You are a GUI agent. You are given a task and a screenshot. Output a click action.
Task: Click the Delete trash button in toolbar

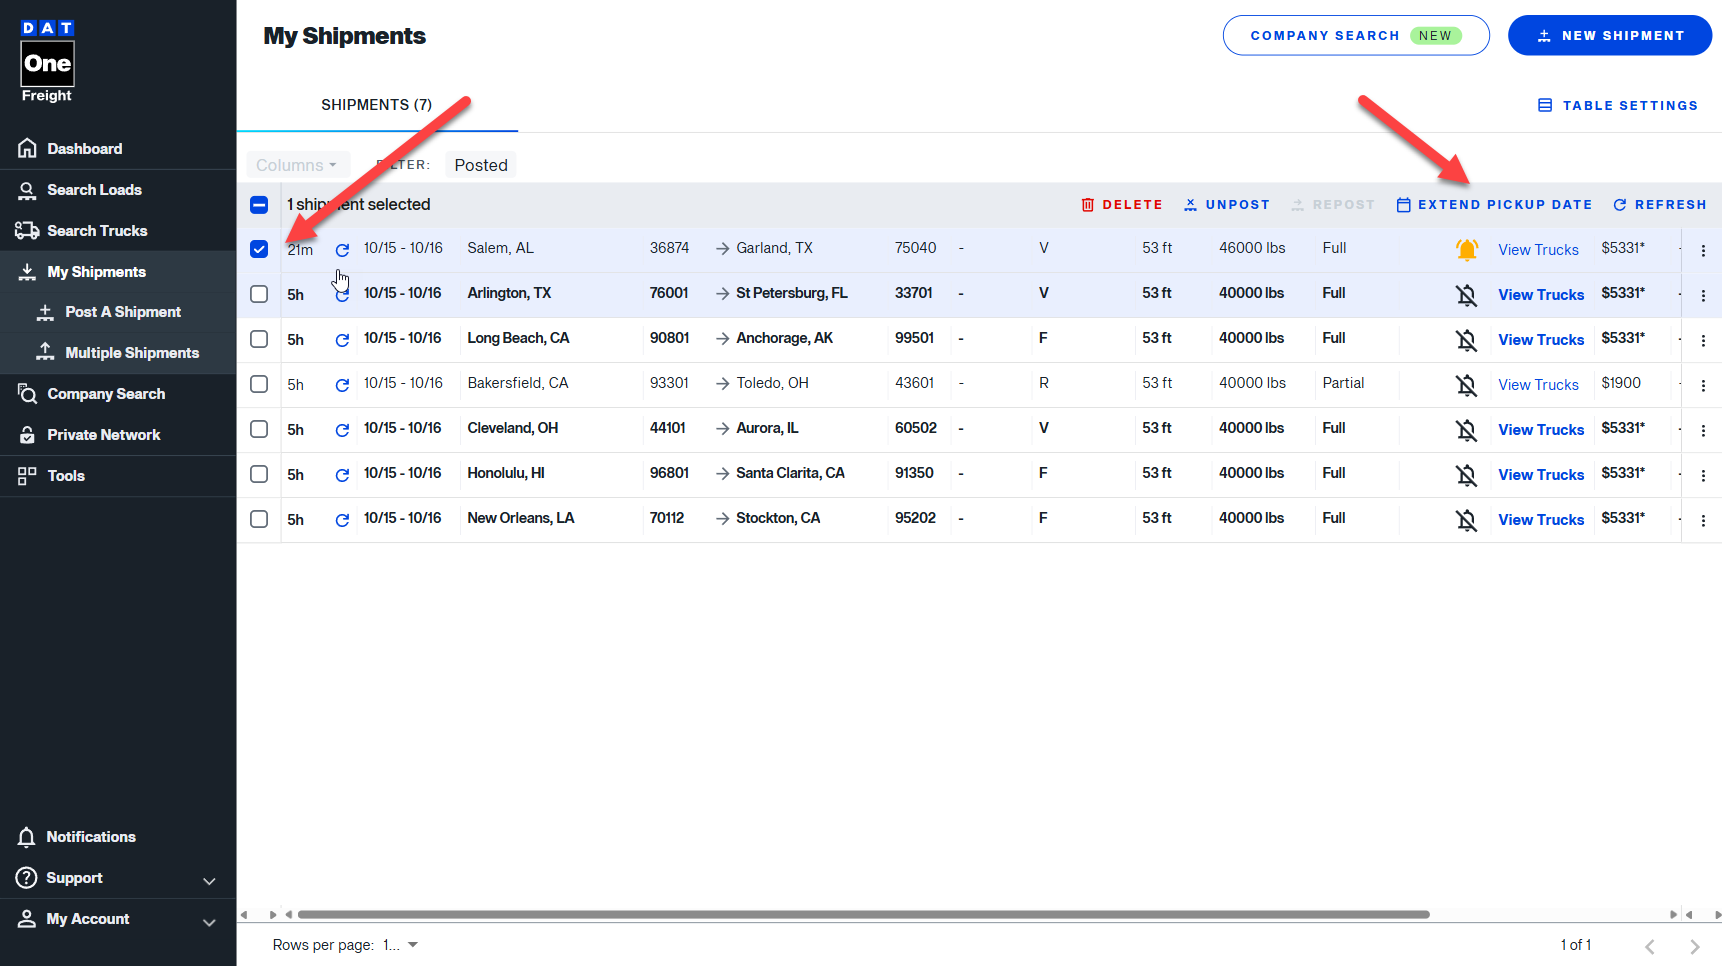pos(1121,205)
